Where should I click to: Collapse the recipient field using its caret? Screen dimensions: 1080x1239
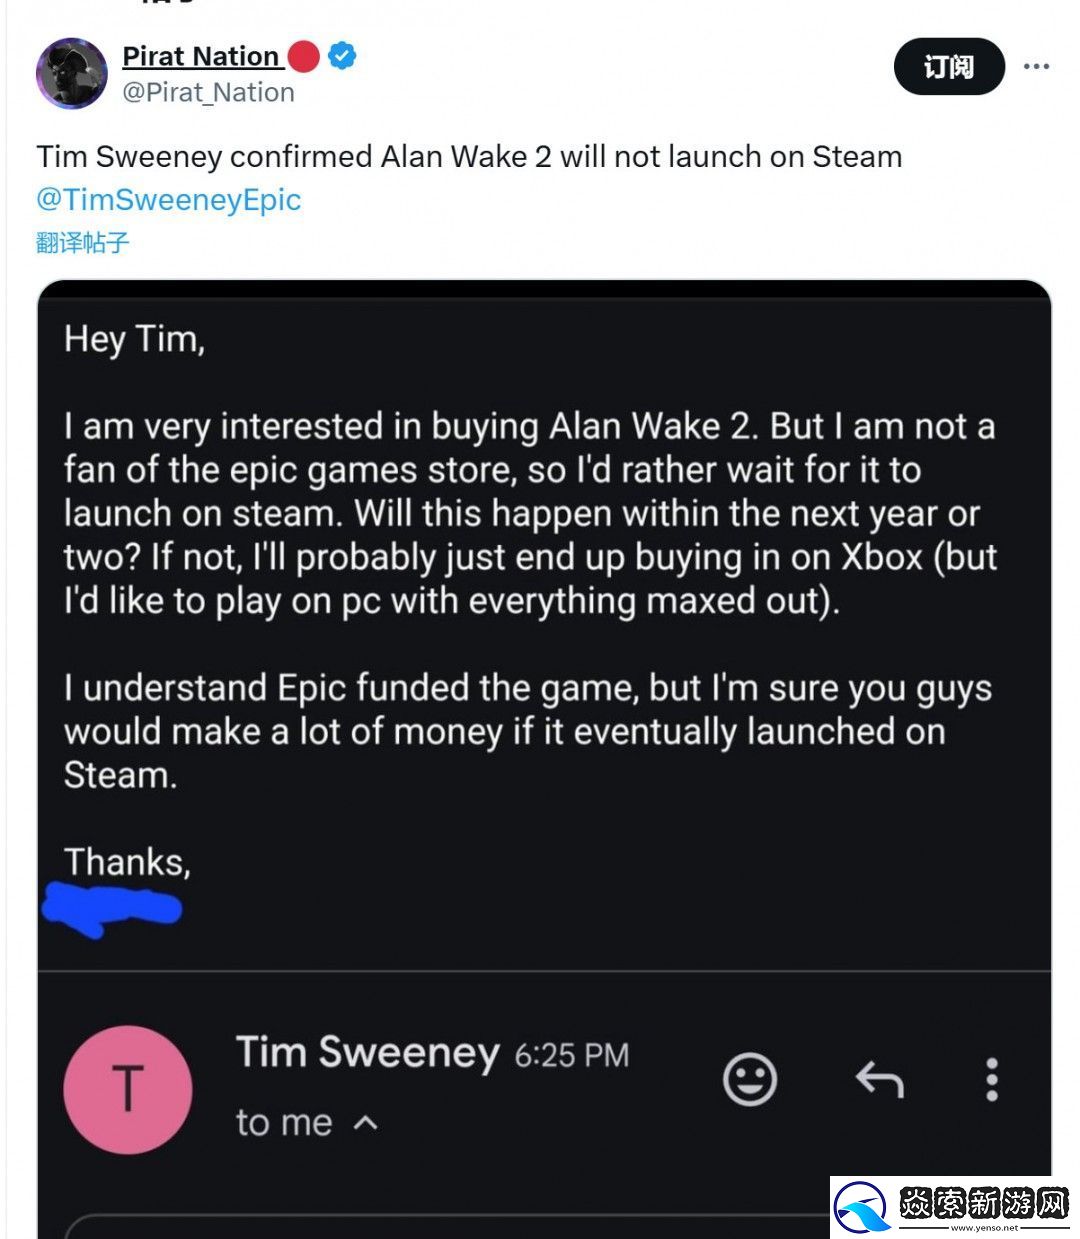[366, 1122]
